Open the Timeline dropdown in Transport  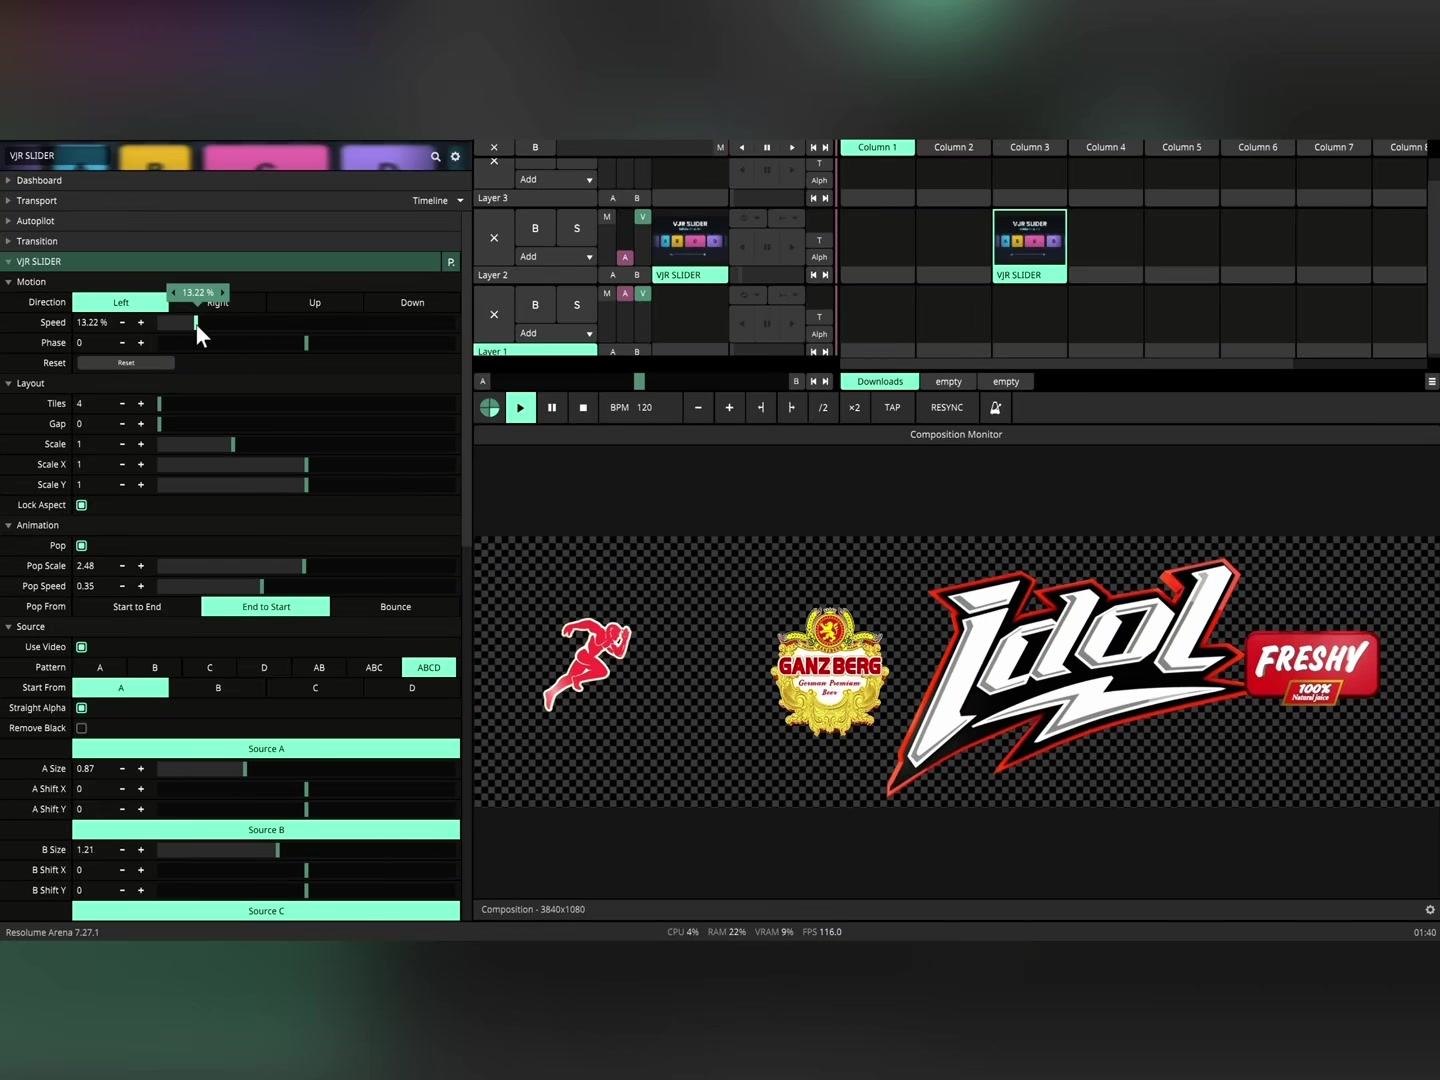(438, 201)
